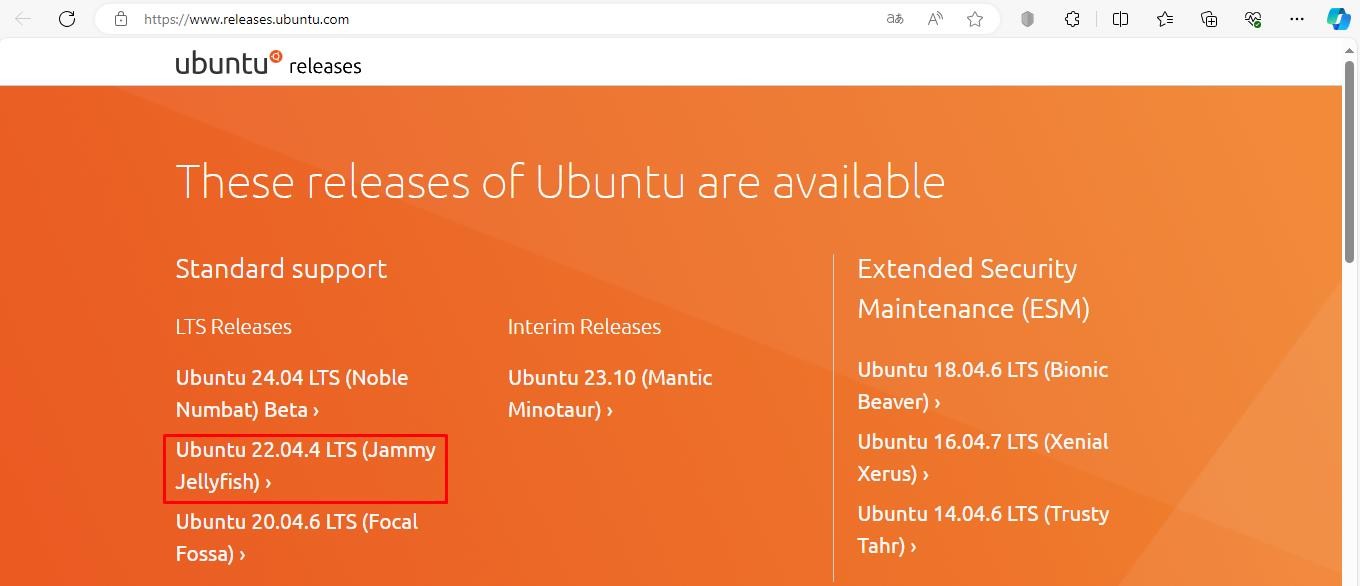Open Settings and more menu
The width and height of the screenshot is (1360, 586).
tap(1297, 19)
